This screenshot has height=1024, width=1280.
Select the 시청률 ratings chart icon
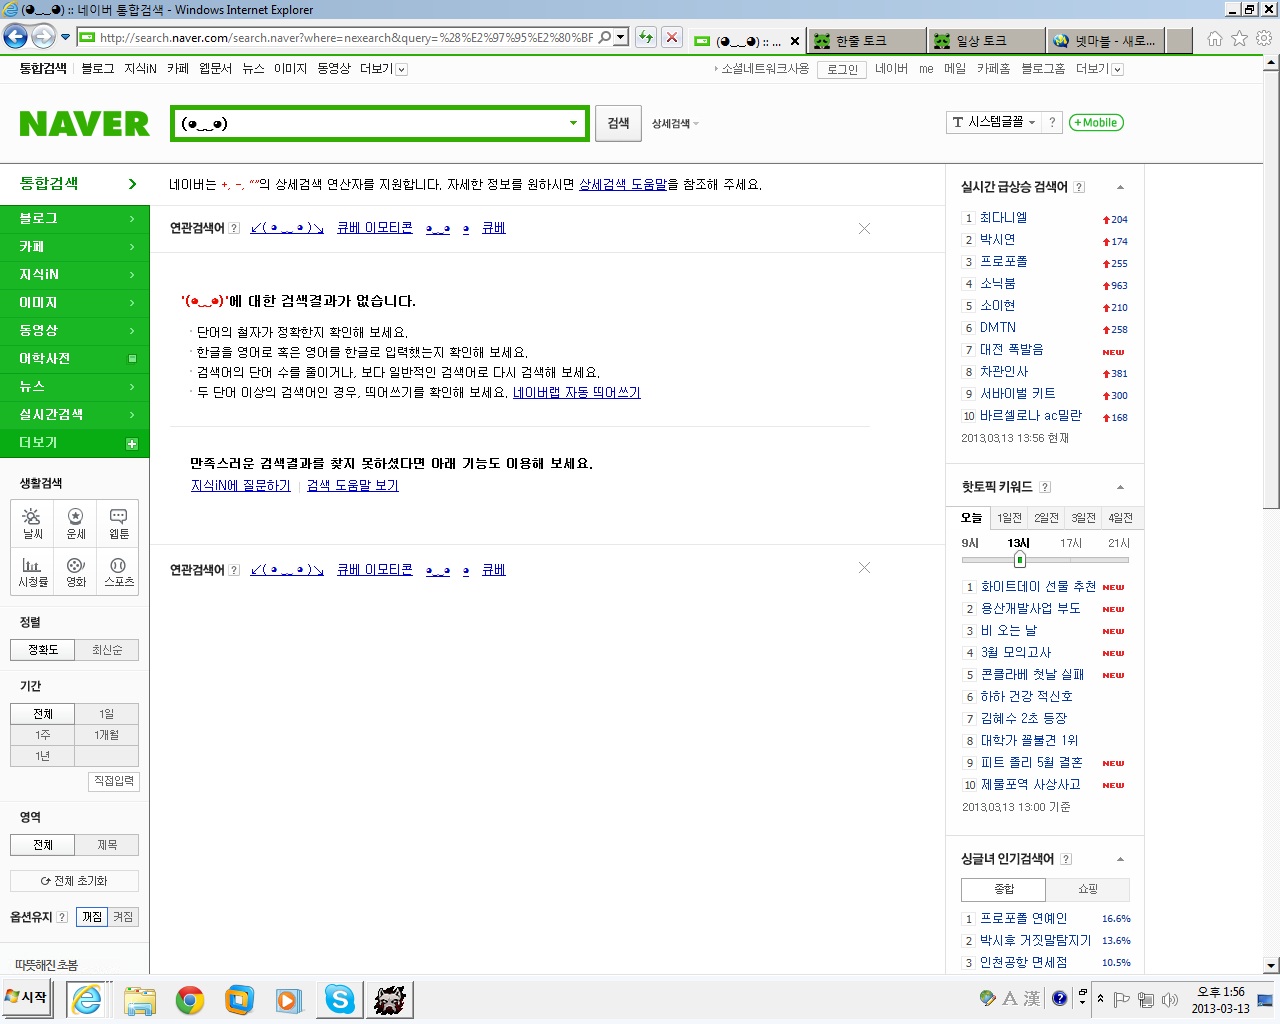pyautogui.click(x=32, y=572)
